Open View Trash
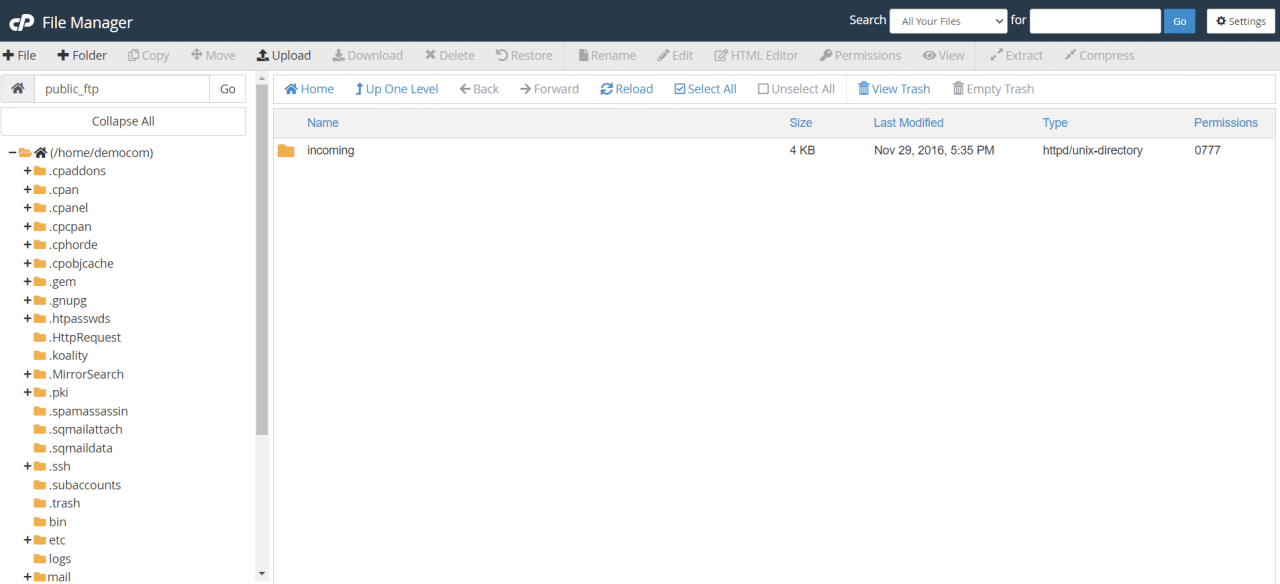 [x=893, y=88]
